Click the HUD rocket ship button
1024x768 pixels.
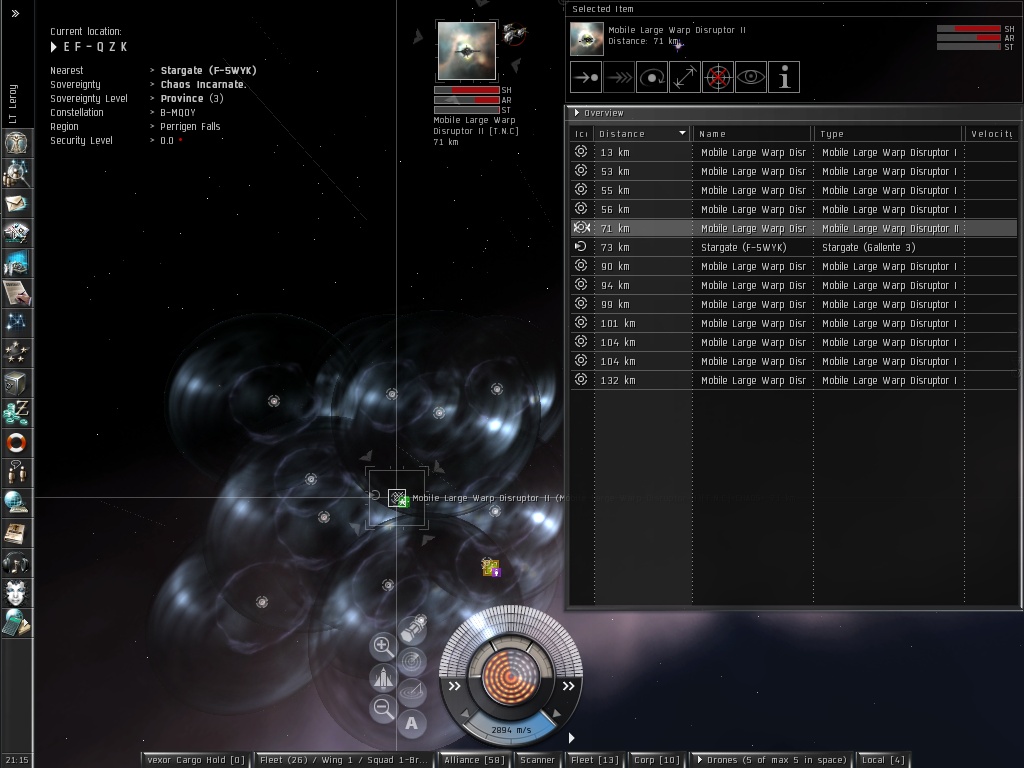(383, 678)
